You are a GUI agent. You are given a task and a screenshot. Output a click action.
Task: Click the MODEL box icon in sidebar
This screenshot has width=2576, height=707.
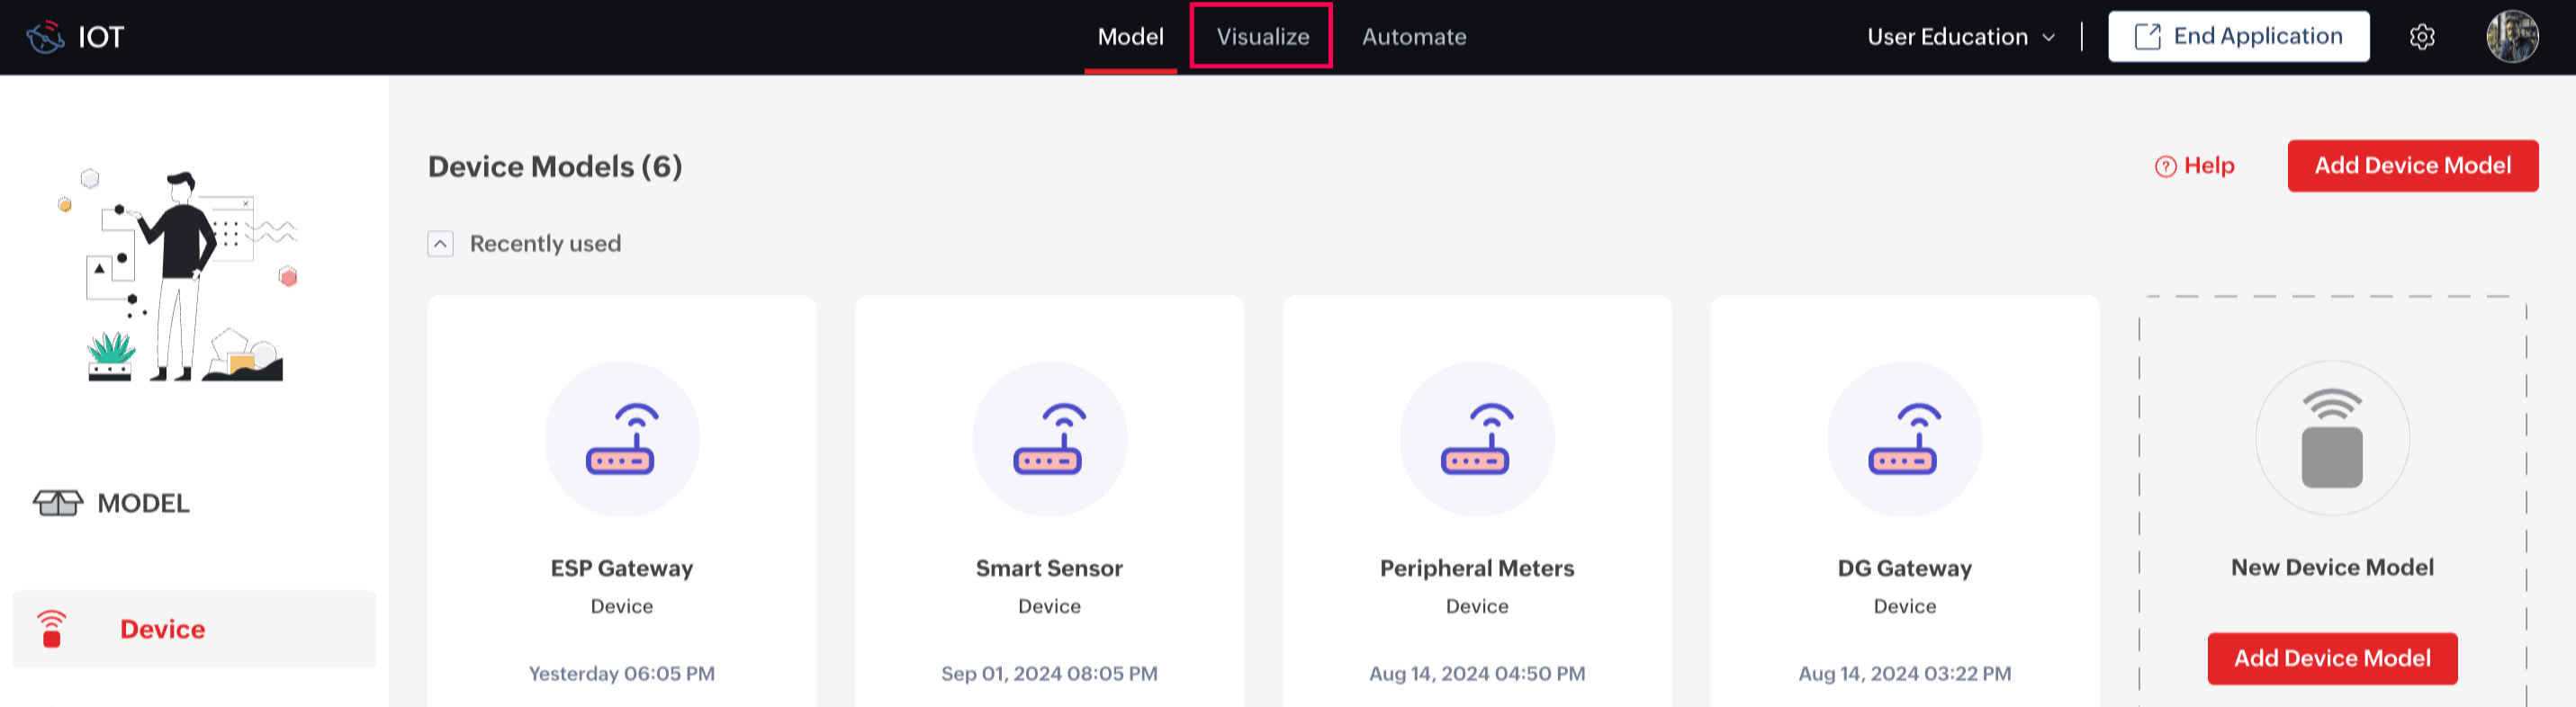pyautogui.click(x=58, y=503)
